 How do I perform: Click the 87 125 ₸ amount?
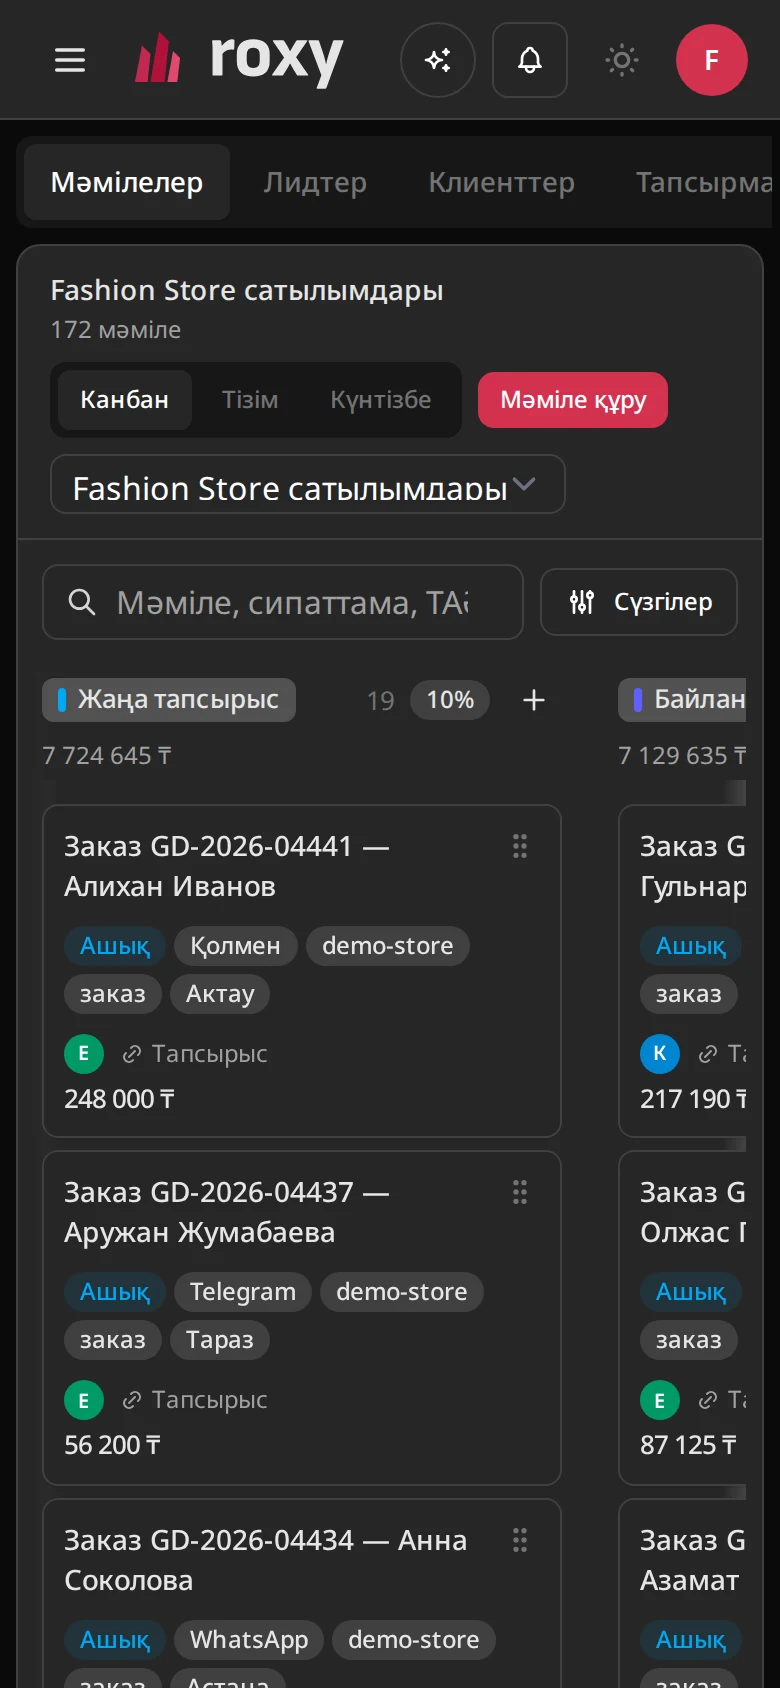689,1445
